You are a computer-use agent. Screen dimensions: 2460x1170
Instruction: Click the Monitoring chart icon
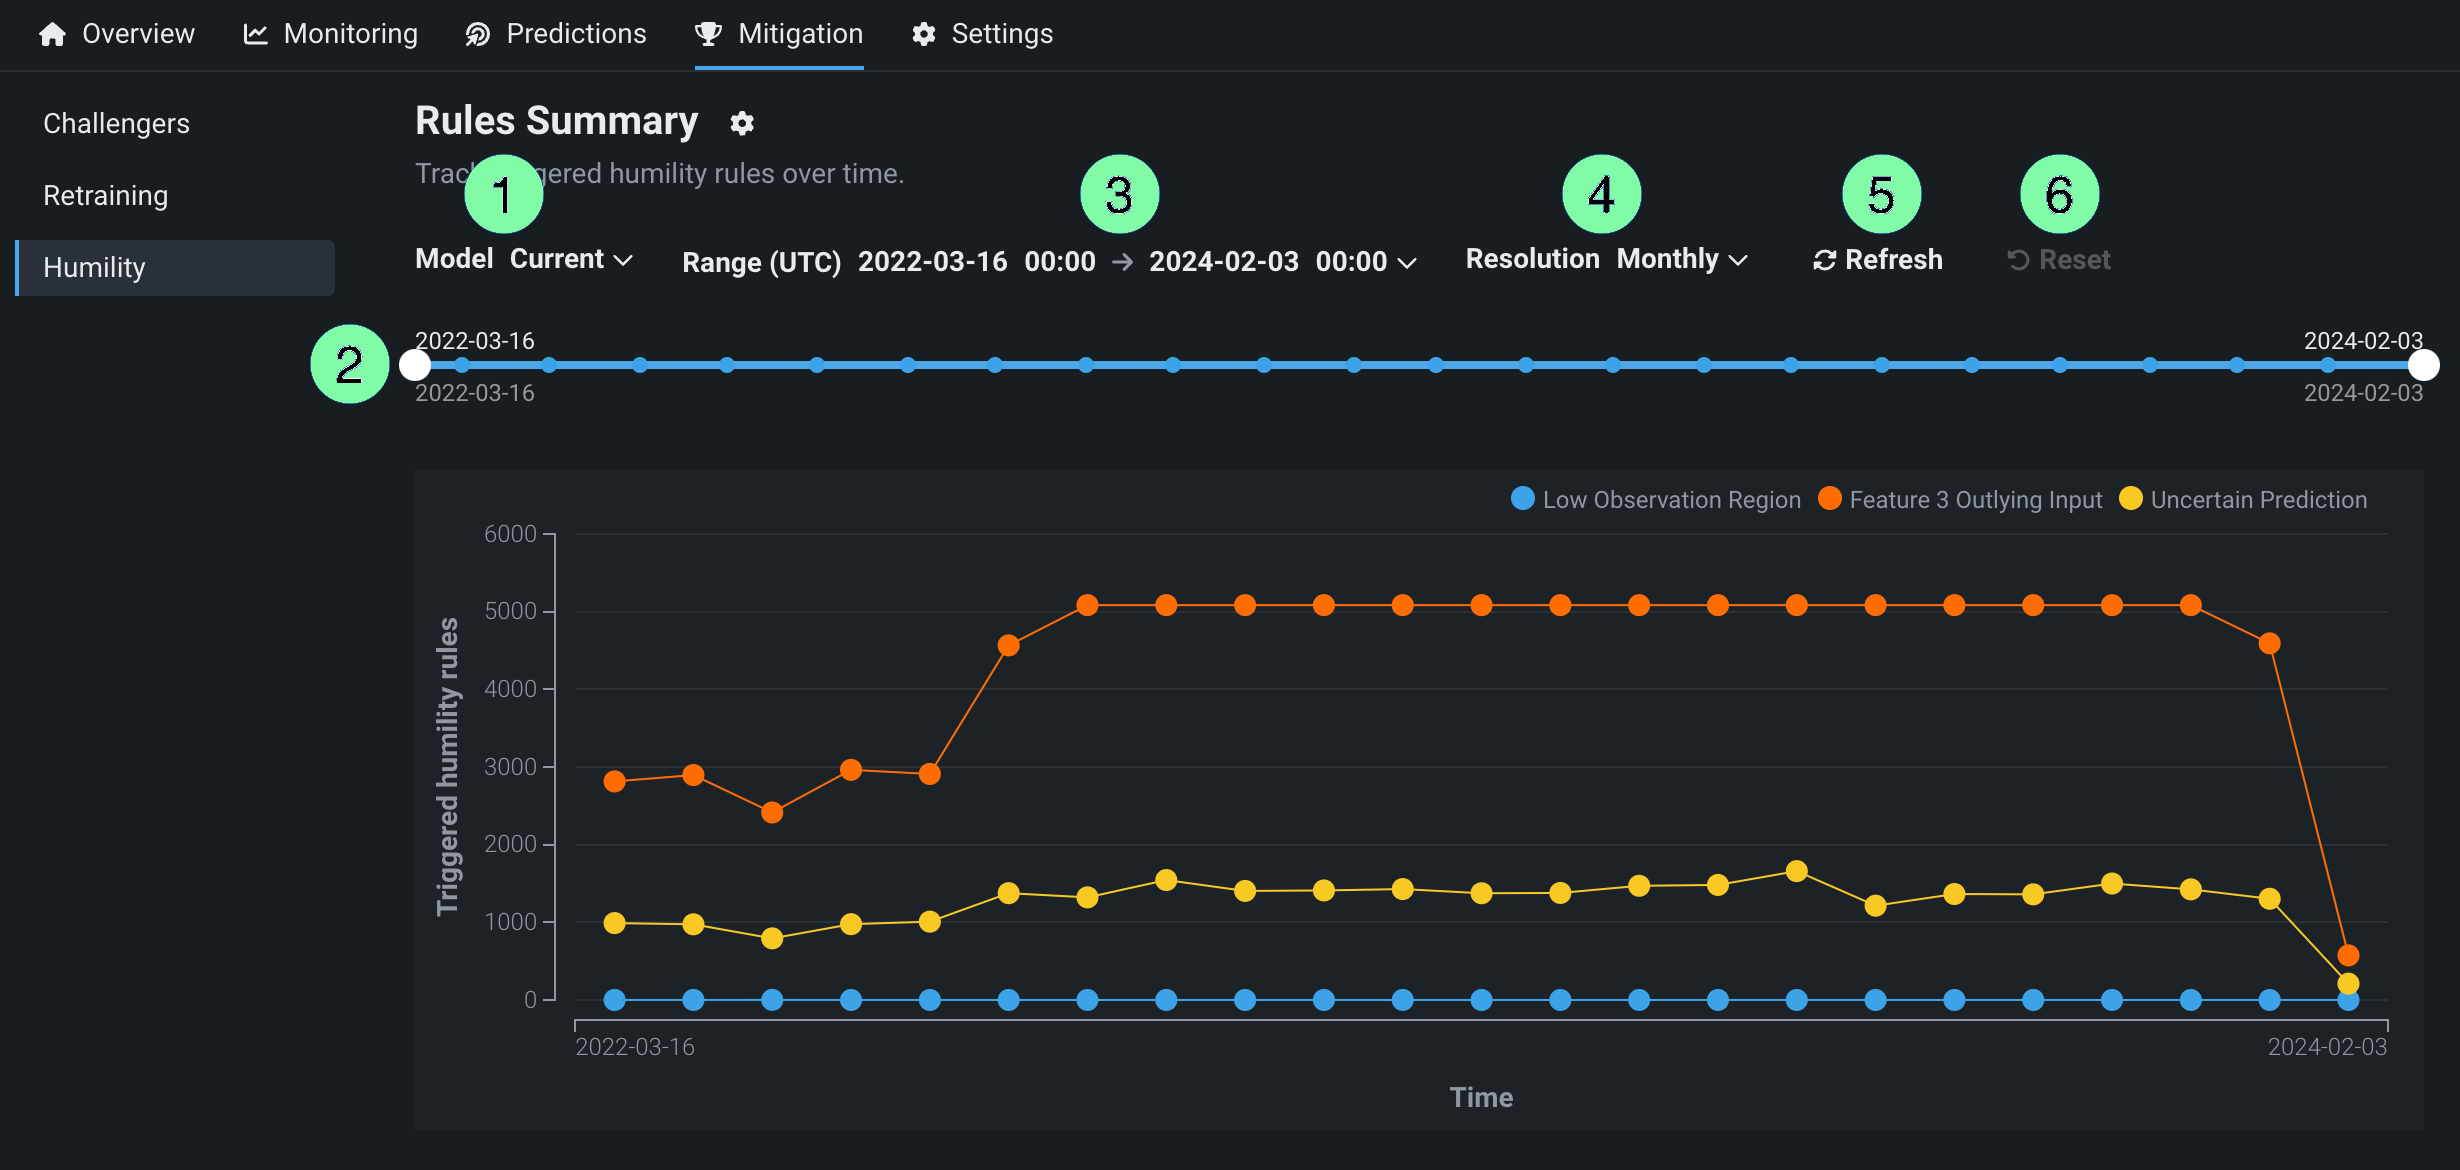(x=256, y=34)
